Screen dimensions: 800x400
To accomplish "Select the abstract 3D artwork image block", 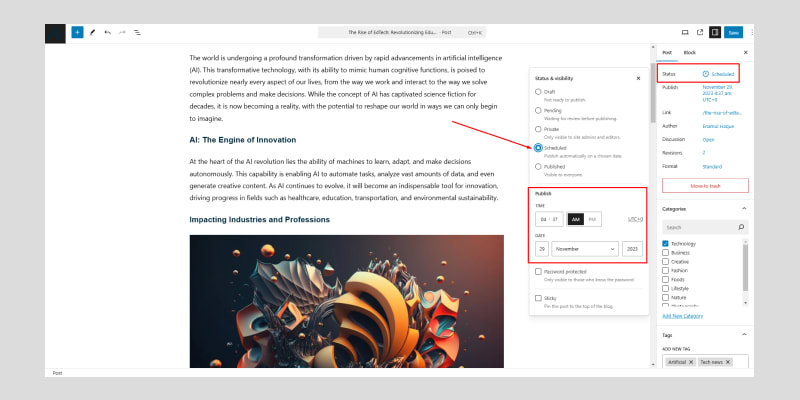I will tap(346, 302).
